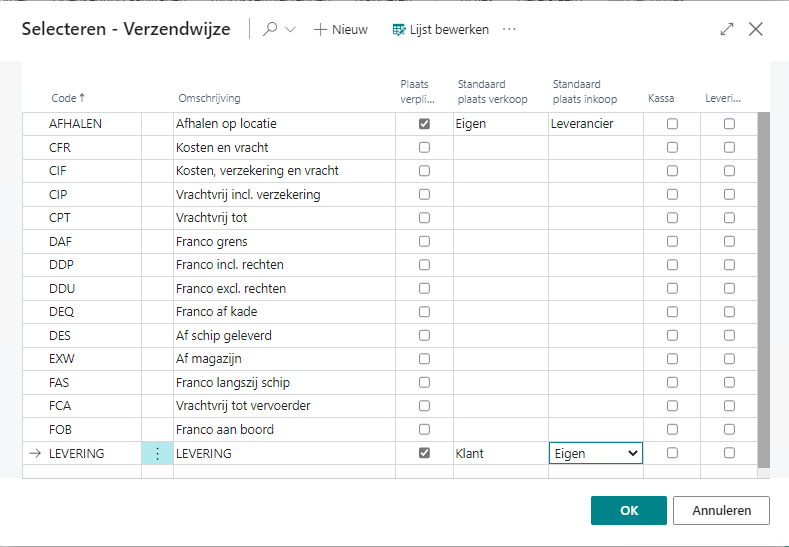Click the Nieuw plus button
Screen dimensions: 789x547
tap(340, 30)
